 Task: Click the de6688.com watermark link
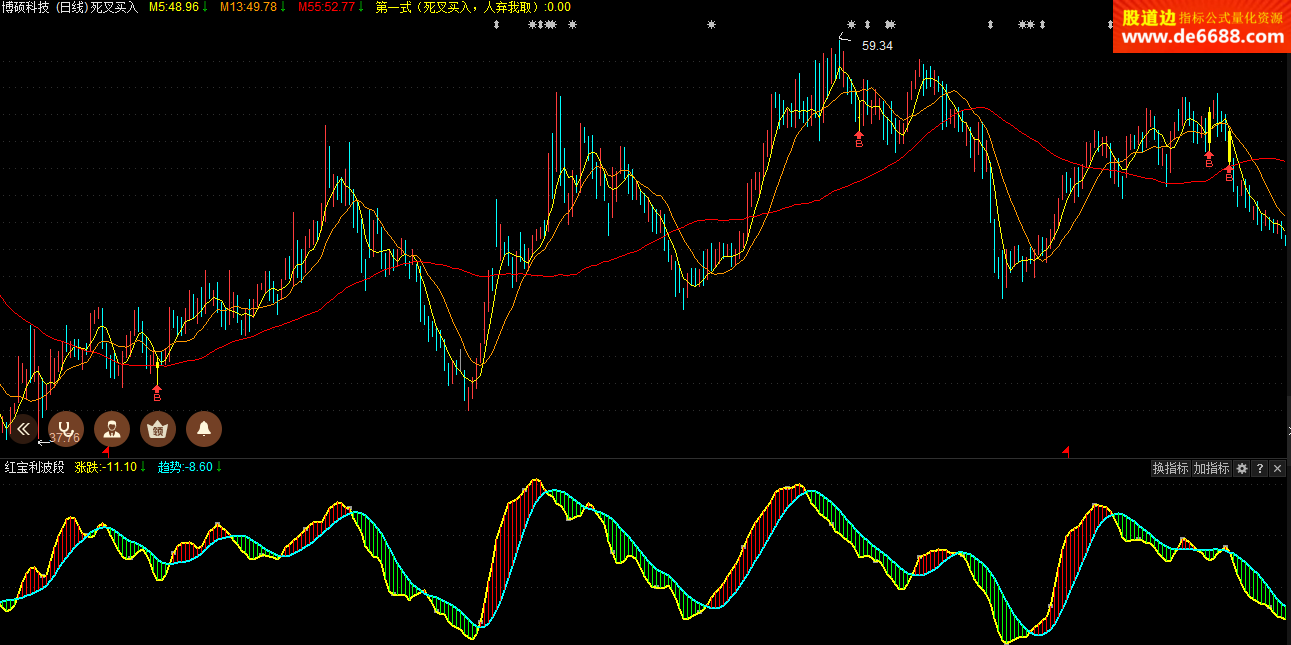pos(1201,37)
